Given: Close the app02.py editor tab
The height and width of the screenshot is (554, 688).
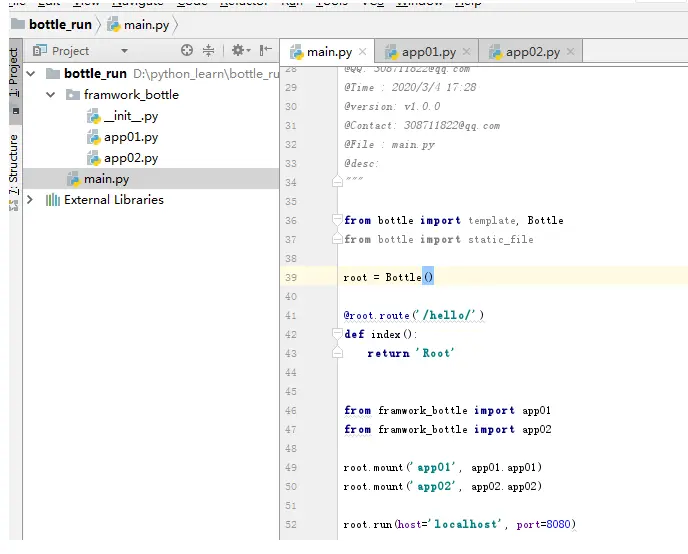Looking at the screenshot, I should (x=570, y=52).
